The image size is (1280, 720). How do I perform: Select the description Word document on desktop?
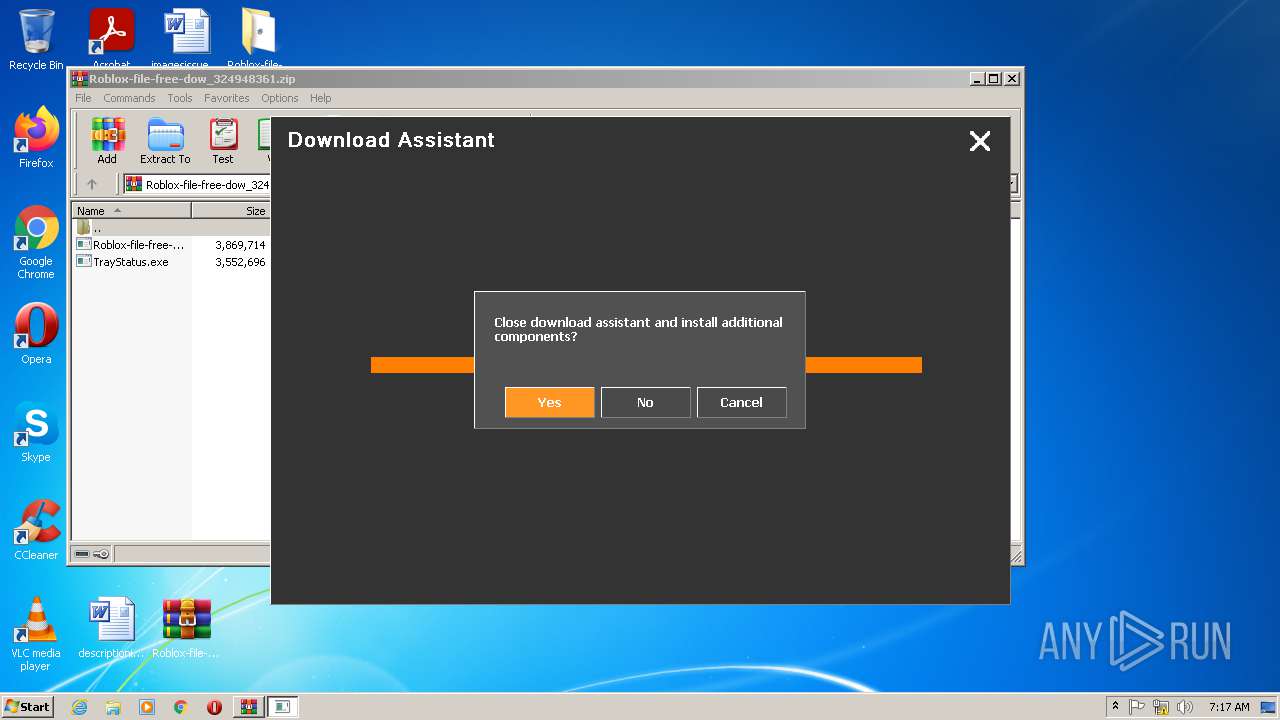coord(111,629)
